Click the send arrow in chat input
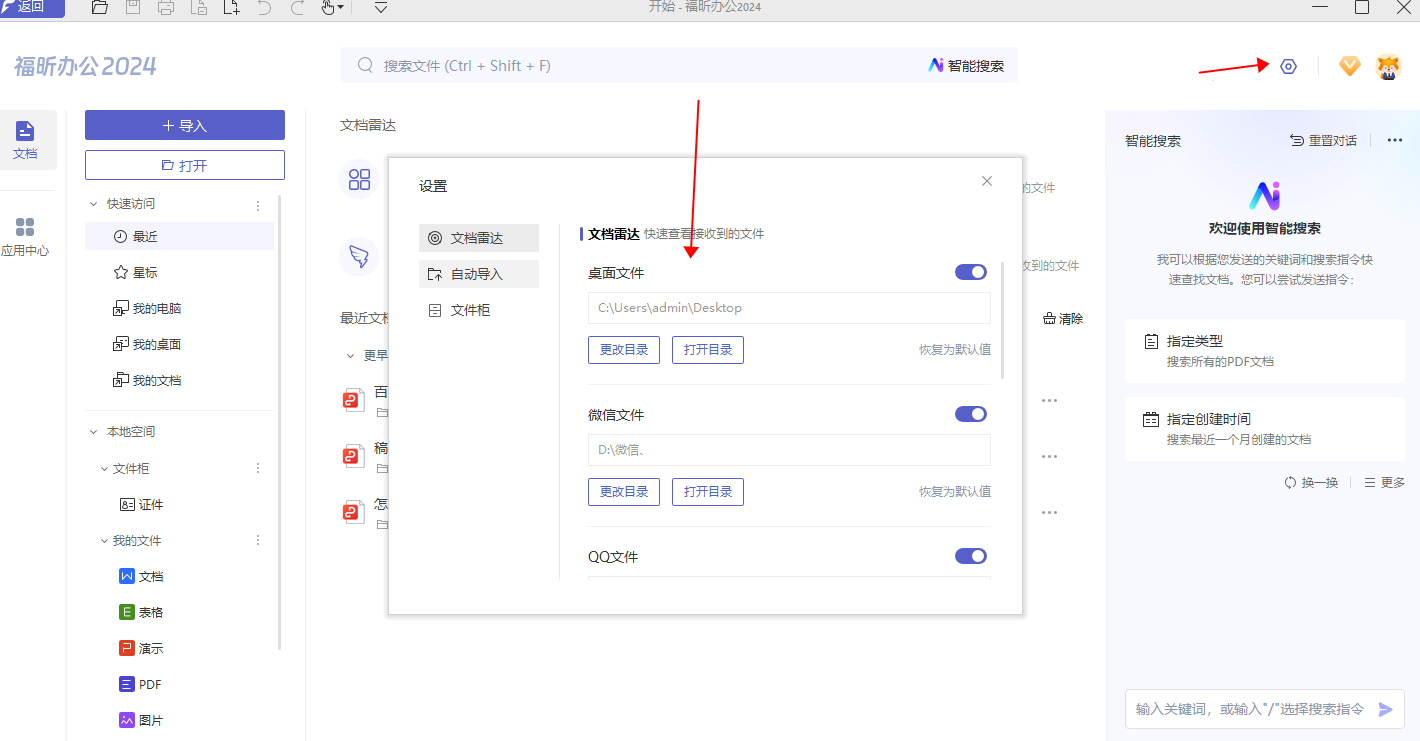 (1386, 709)
